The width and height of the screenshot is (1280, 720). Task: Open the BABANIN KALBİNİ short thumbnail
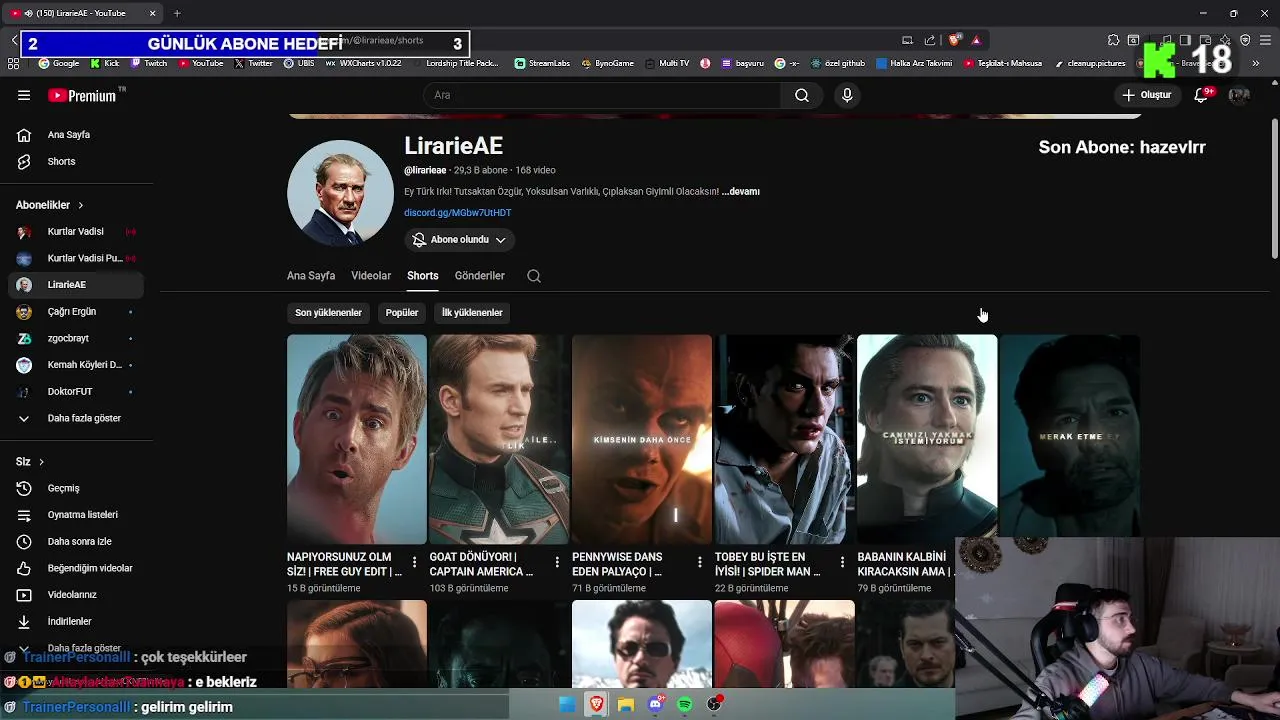coord(927,439)
